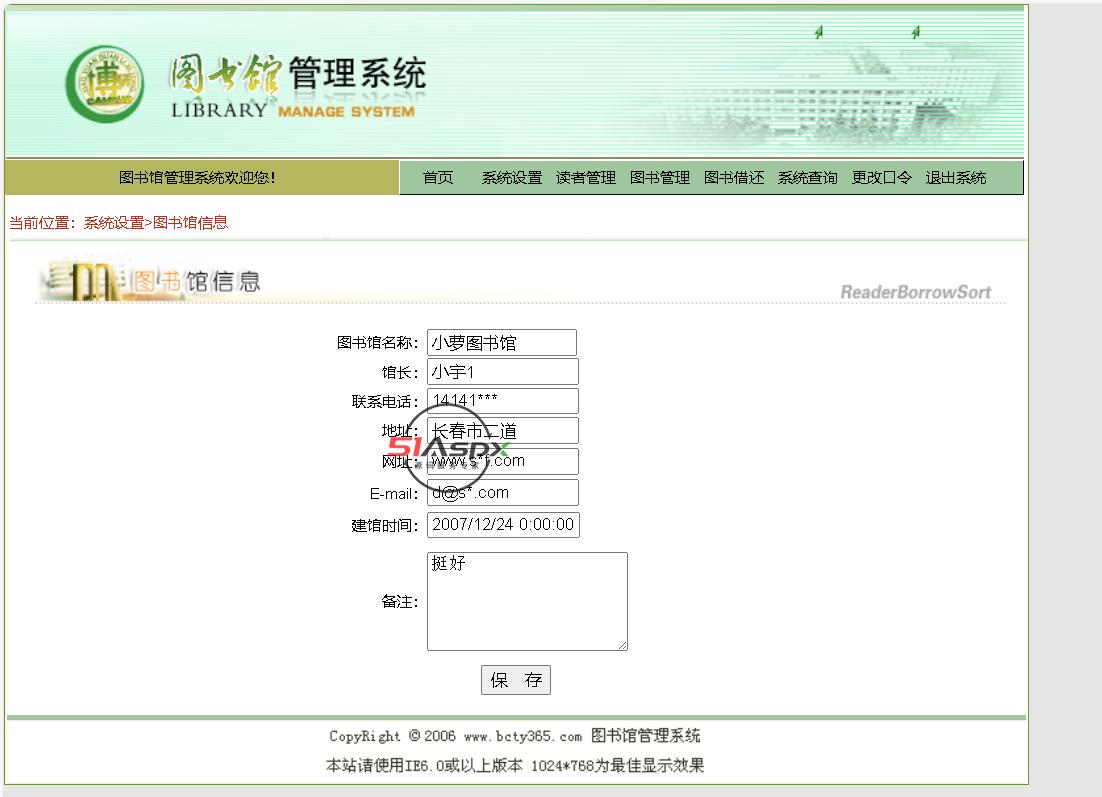The height and width of the screenshot is (797, 1102).
Task: Click the E-mail field label
Action: (x=394, y=494)
